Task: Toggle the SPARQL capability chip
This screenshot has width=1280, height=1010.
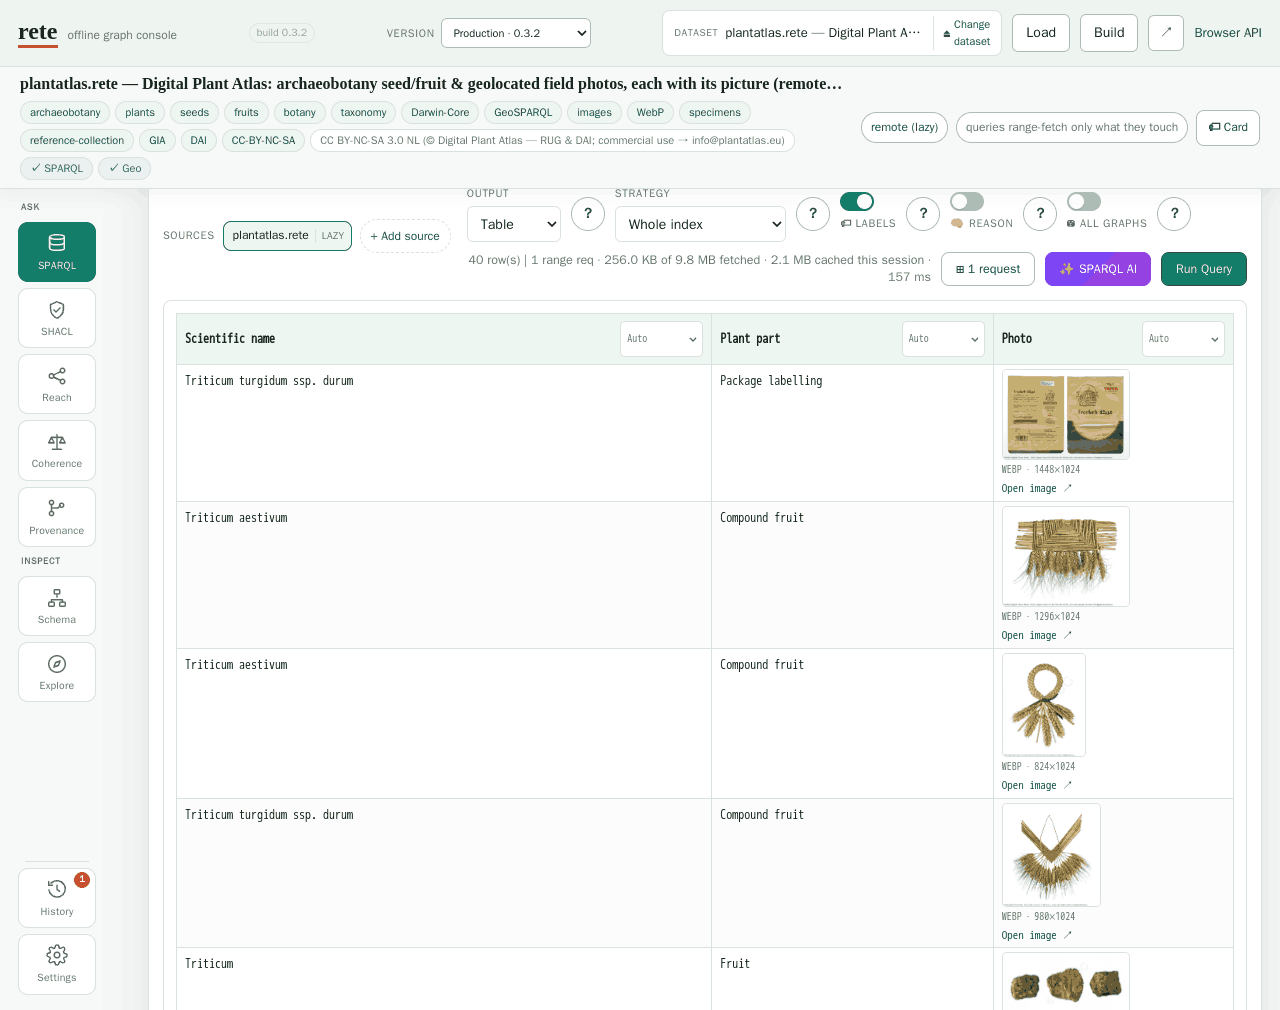Action: point(57,168)
